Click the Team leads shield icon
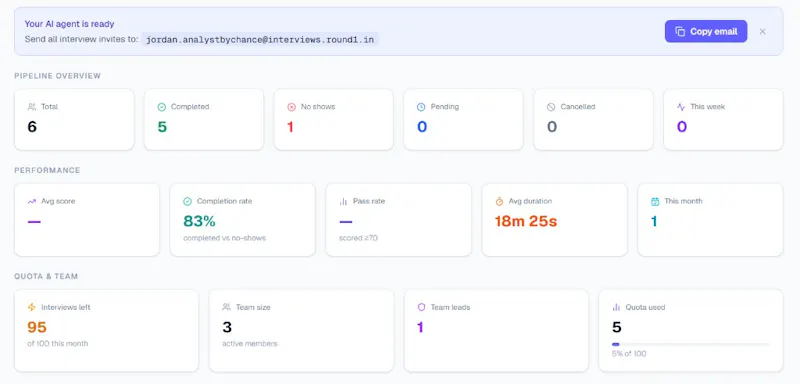This screenshot has height=384, width=800. (x=421, y=307)
